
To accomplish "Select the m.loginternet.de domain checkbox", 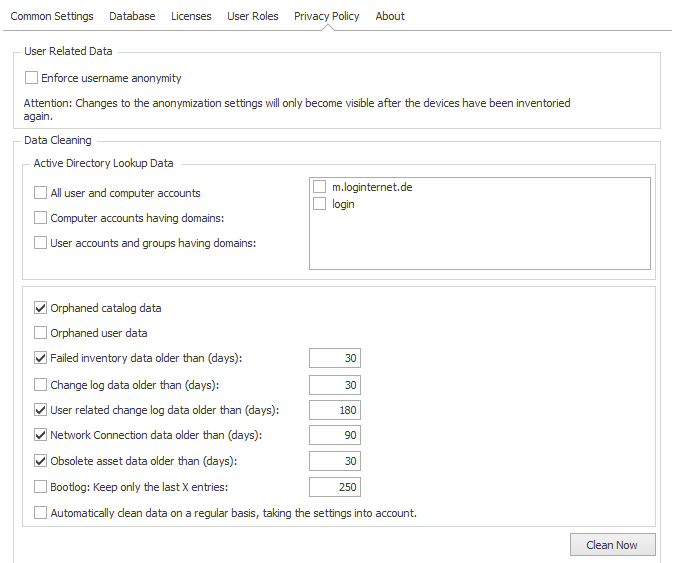I will [319, 187].
